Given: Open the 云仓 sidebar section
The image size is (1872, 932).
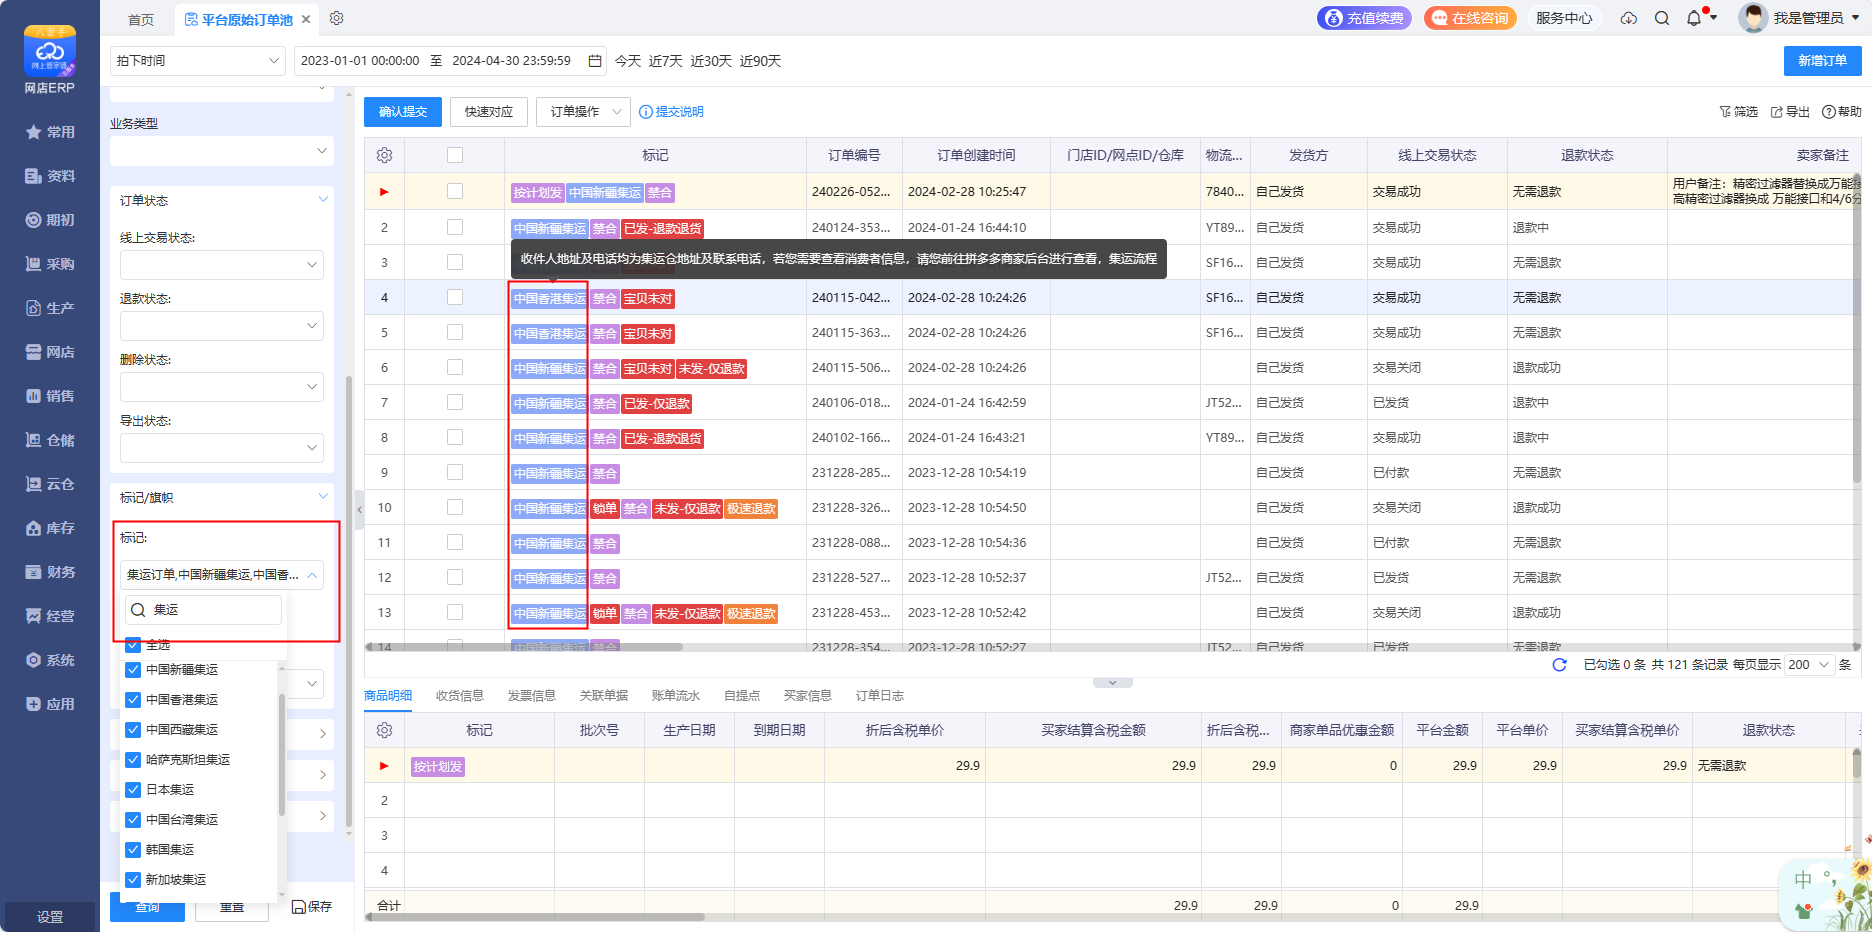Looking at the screenshot, I should 50,484.
